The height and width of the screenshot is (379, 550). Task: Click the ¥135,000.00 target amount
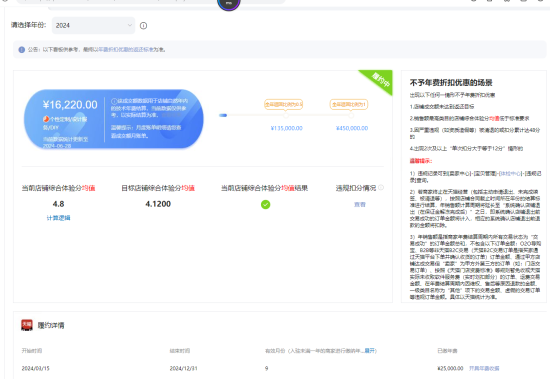click(287, 128)
